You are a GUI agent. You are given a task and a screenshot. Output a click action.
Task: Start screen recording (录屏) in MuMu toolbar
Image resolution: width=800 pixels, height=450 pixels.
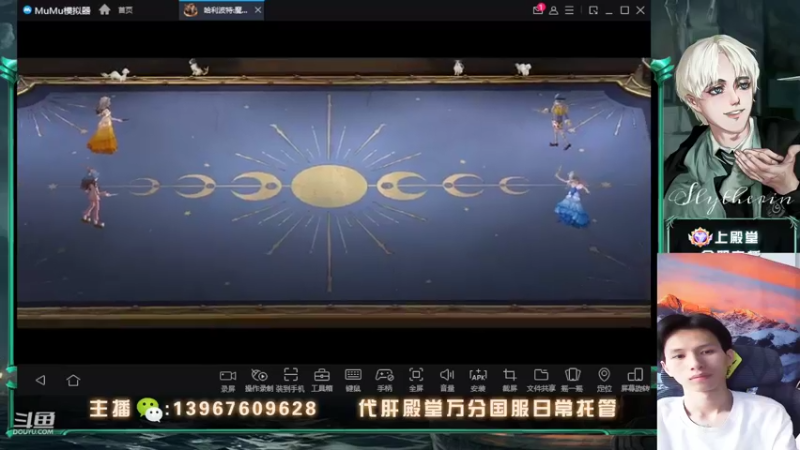[228, 380]
